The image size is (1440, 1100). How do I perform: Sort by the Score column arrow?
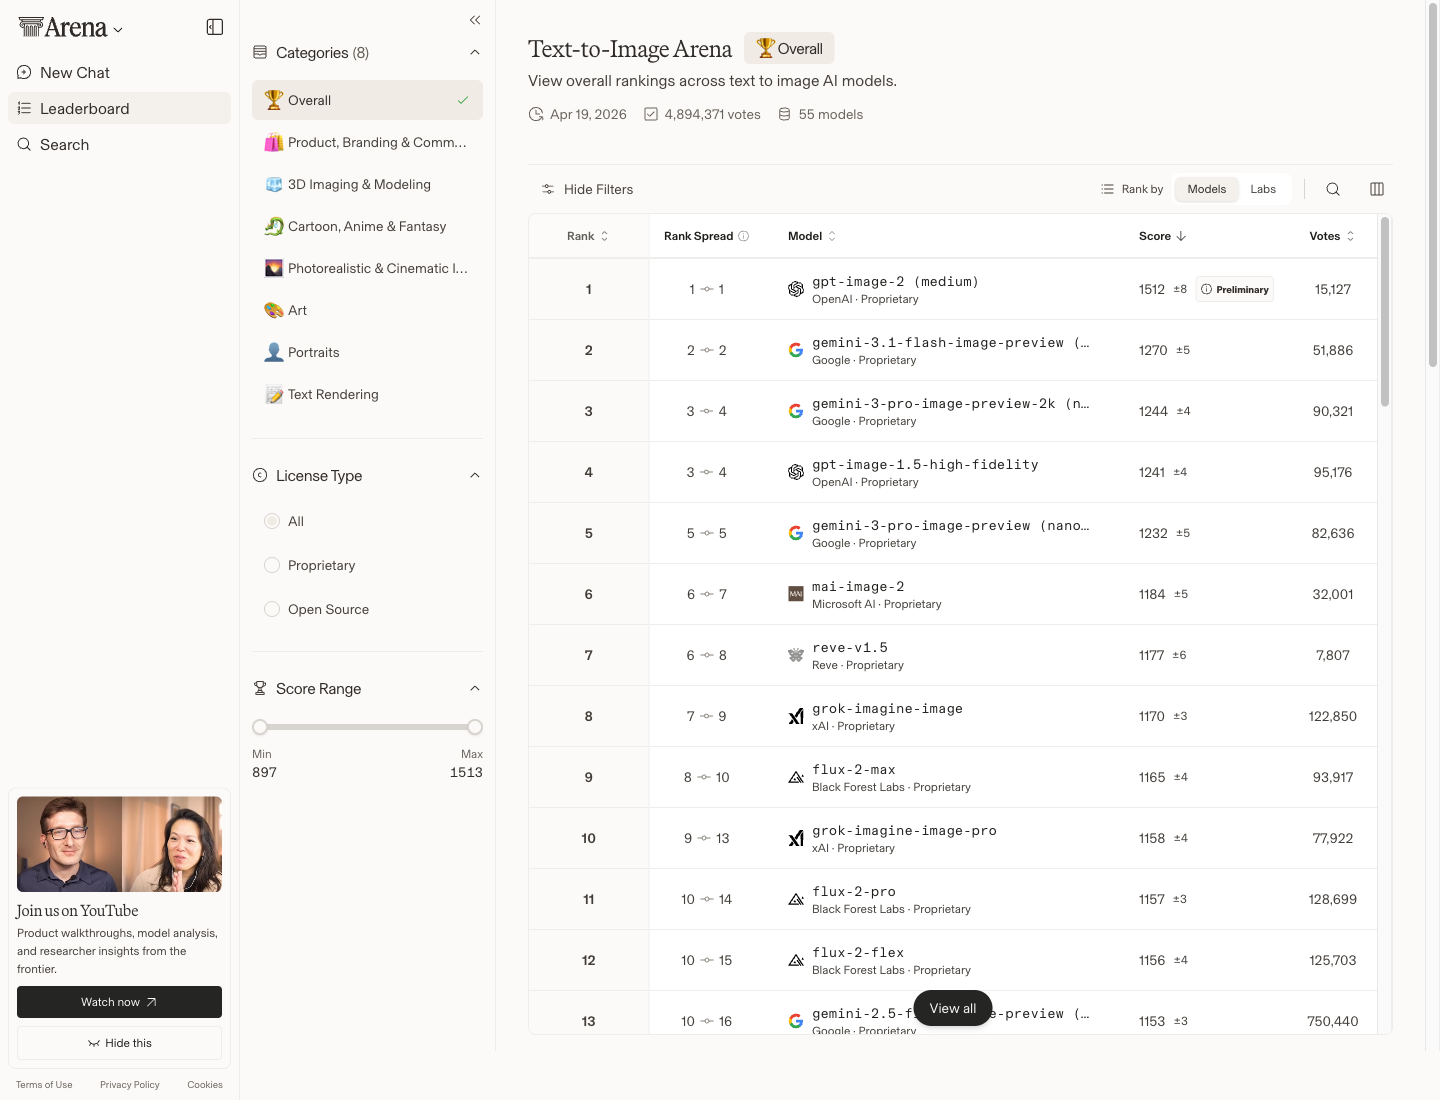pyautogui.click(x=1181, y=236)
